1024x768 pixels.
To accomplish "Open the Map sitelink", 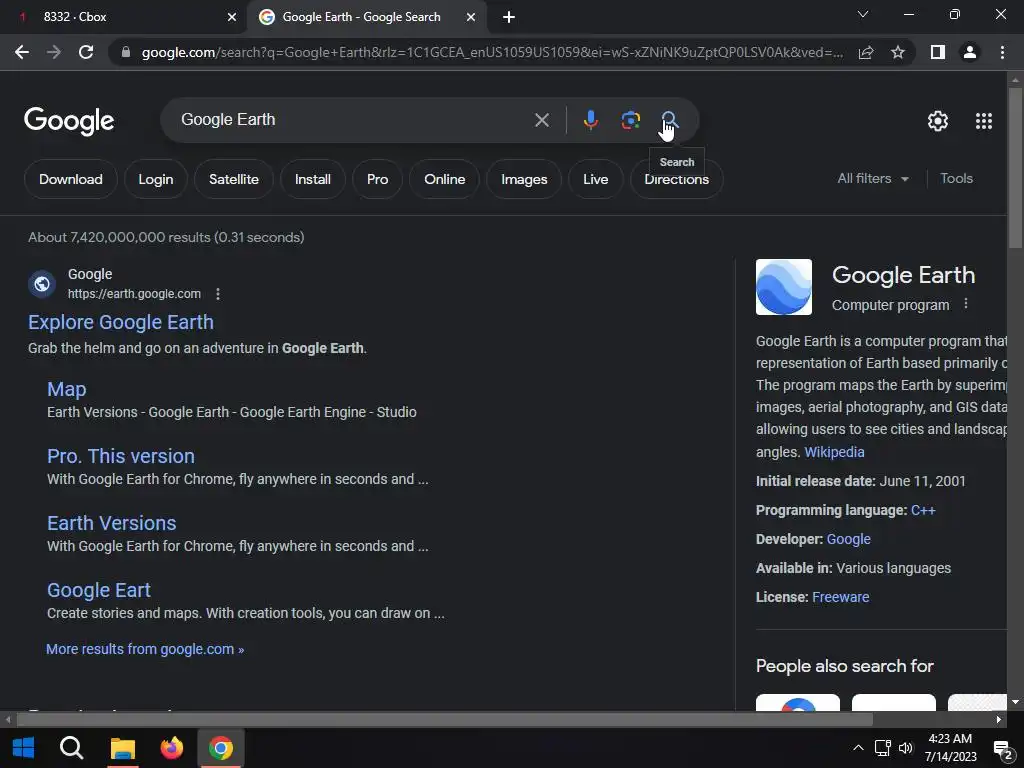I will (x=67, y=389).
